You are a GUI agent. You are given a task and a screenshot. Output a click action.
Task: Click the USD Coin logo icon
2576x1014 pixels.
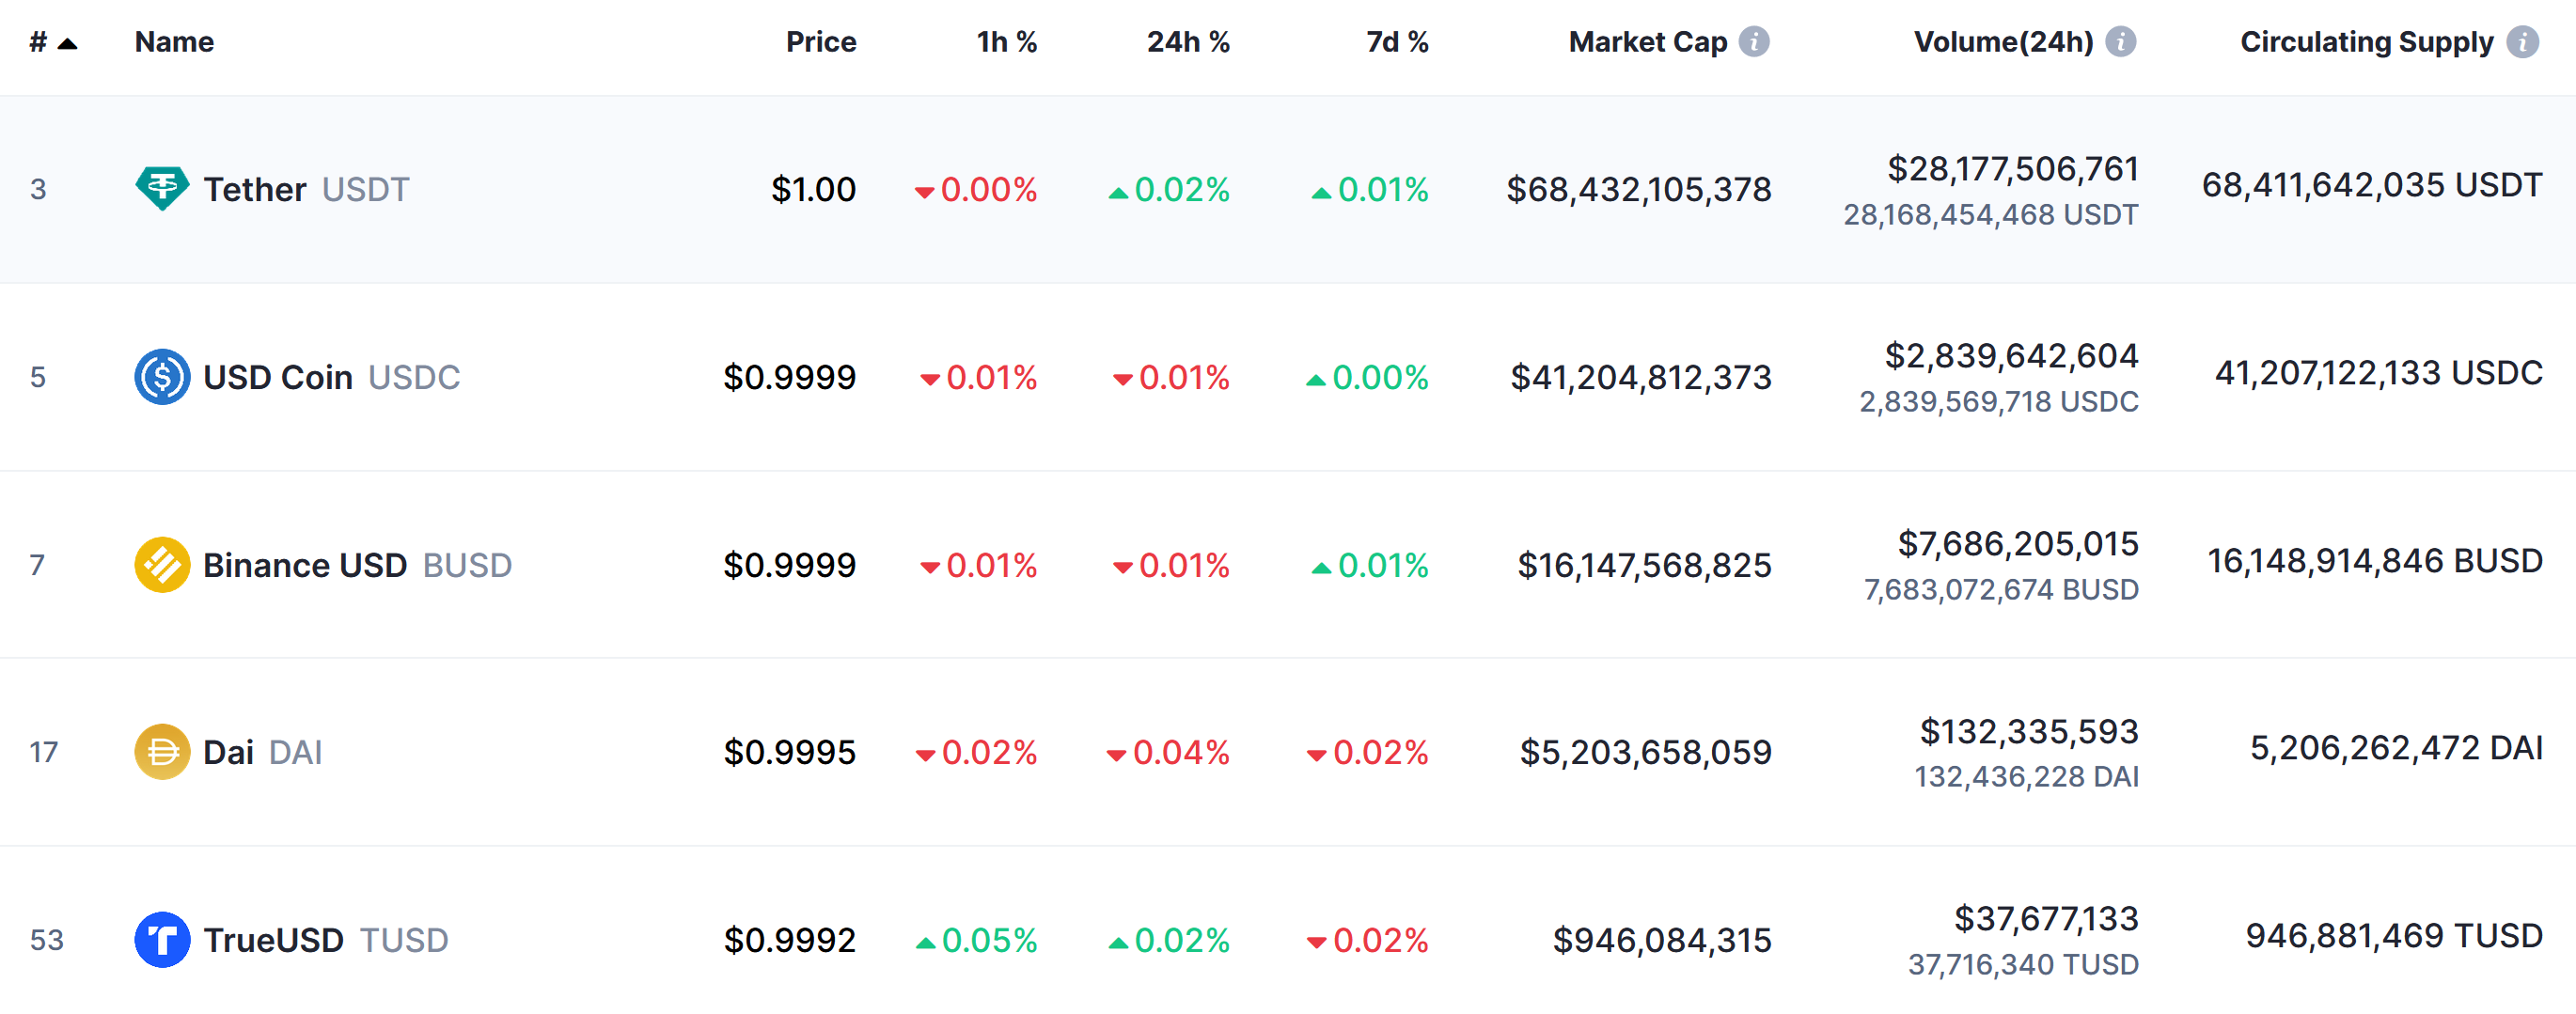click(x=162, y=376)
